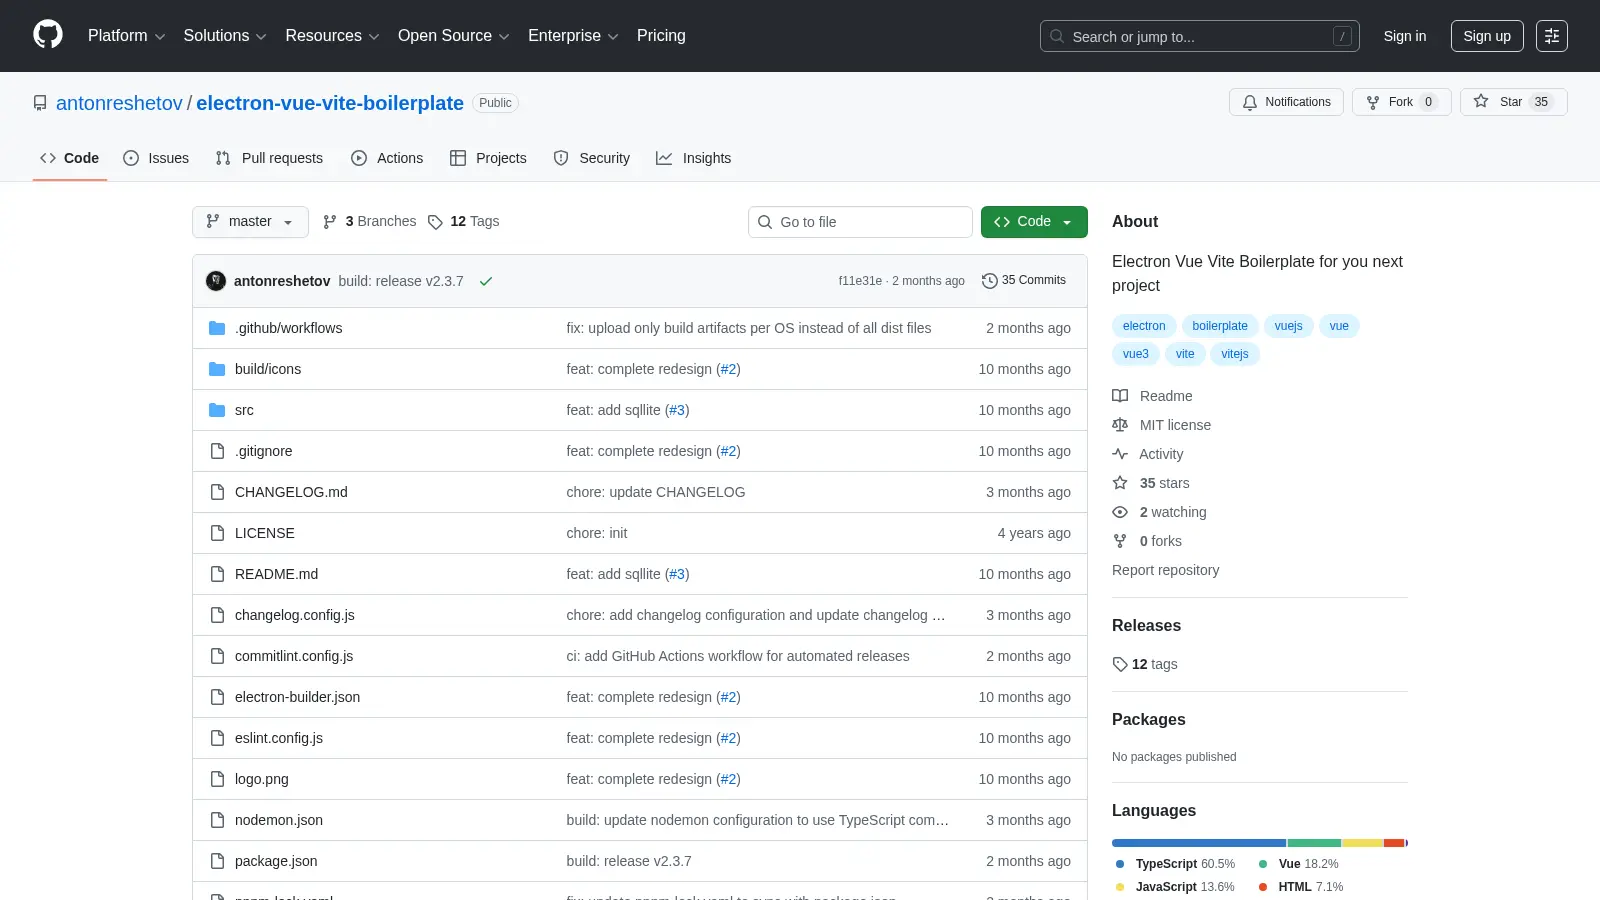Click the boilerplate topic tag
Image resolution: width=1600 pixels, height=900 pixels.
click(x=1220, y=326)
